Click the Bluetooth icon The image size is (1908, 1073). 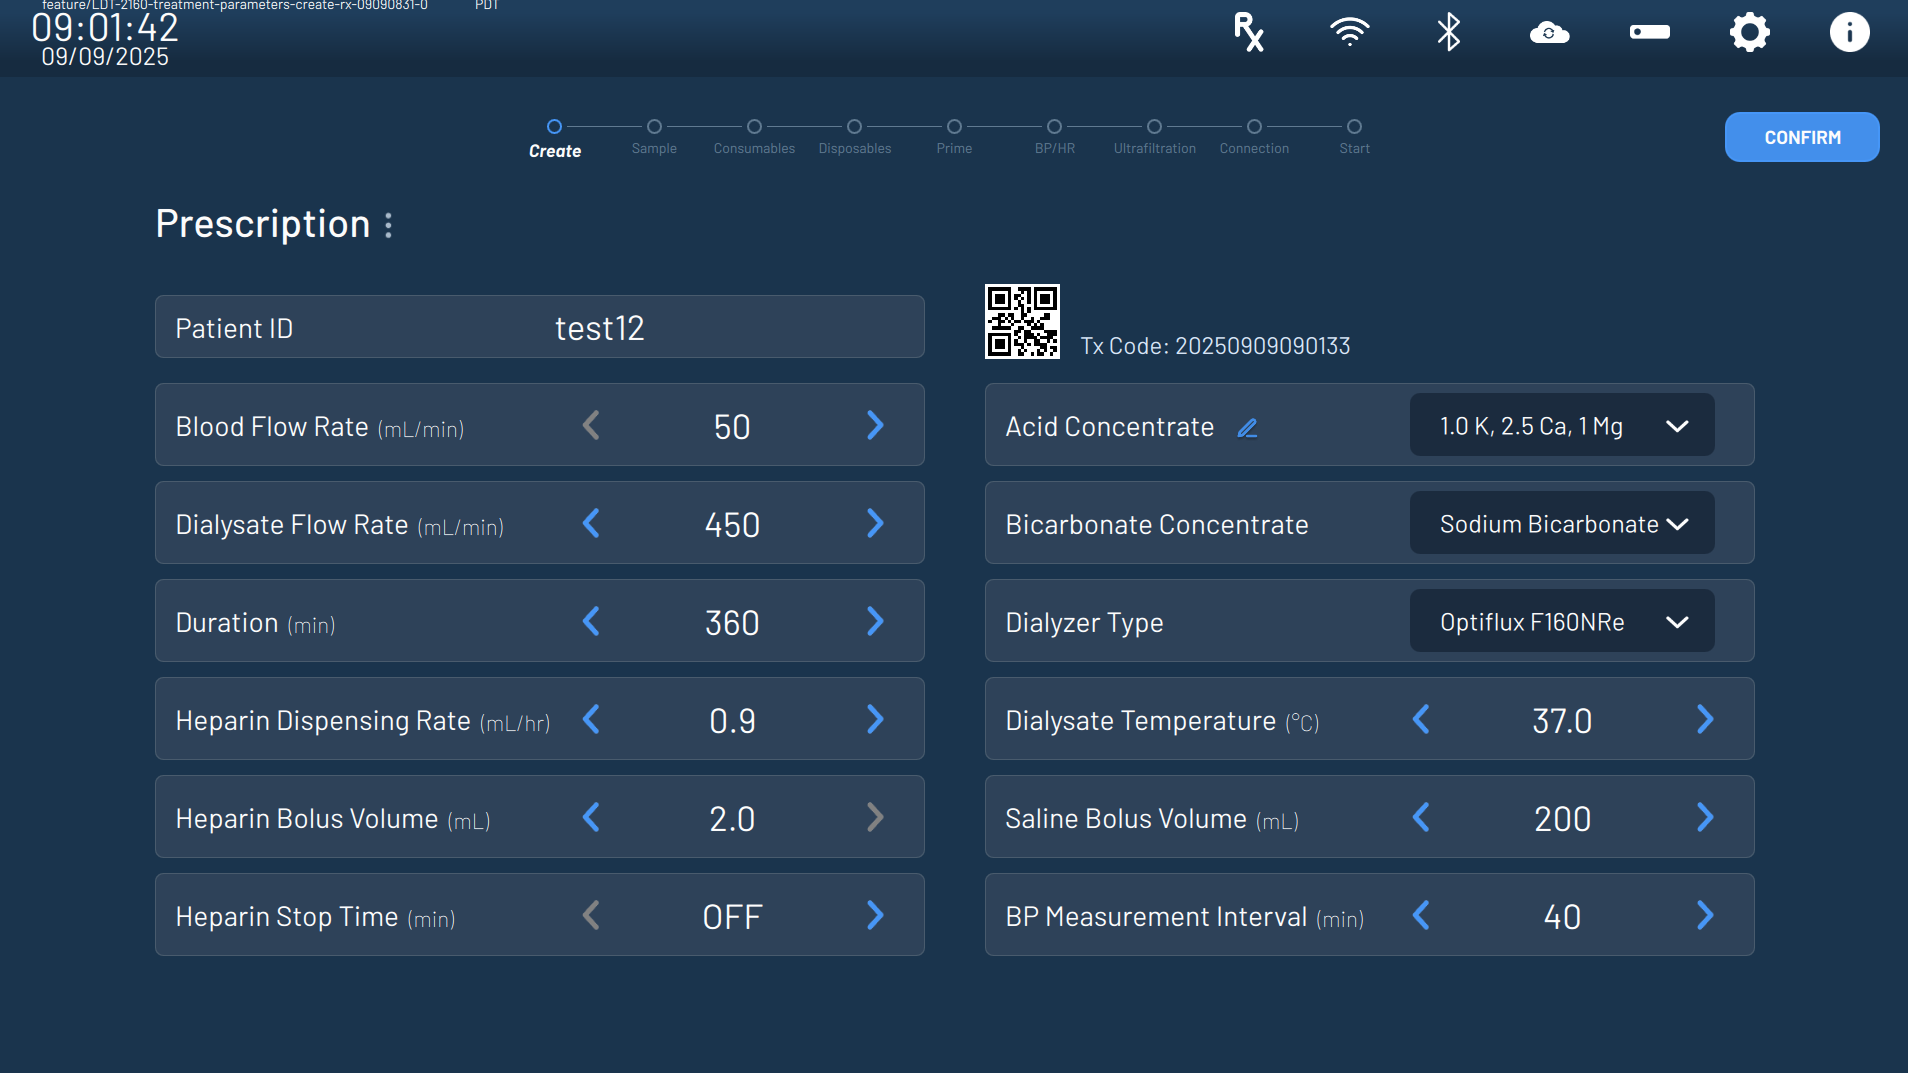[1448, 32]
